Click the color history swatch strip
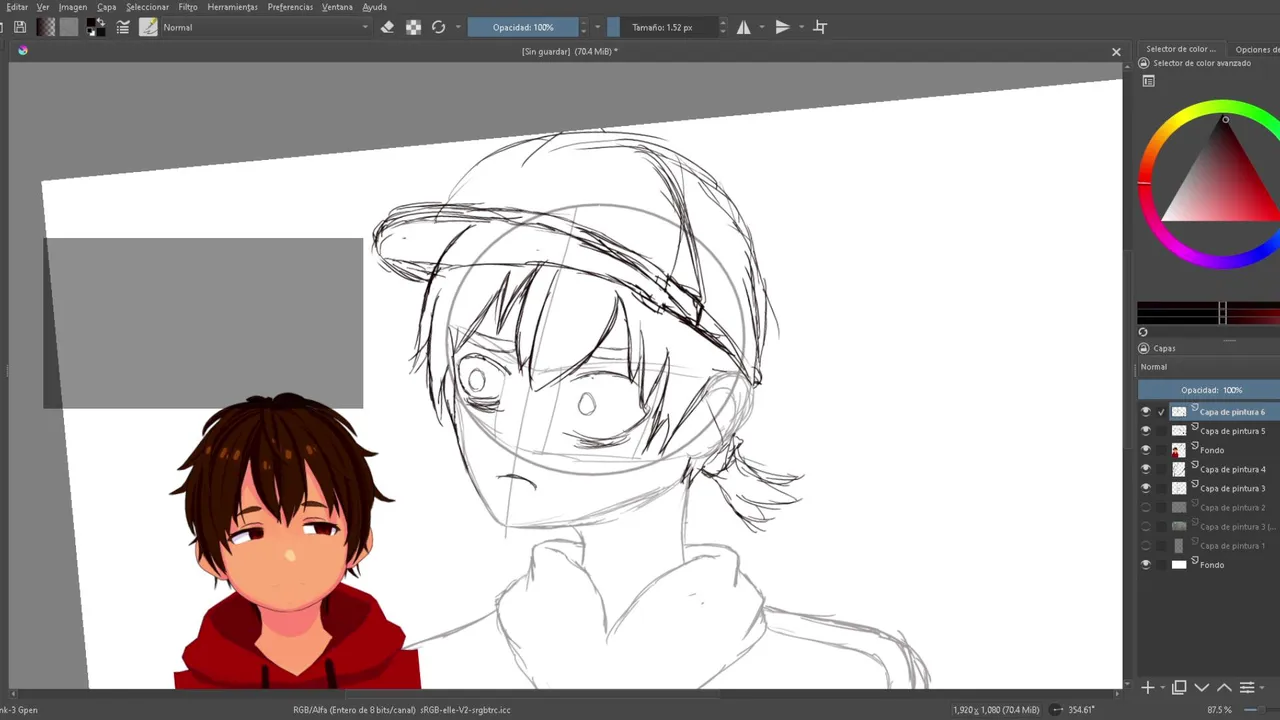1280x720 pixels. click(1209, 313)
